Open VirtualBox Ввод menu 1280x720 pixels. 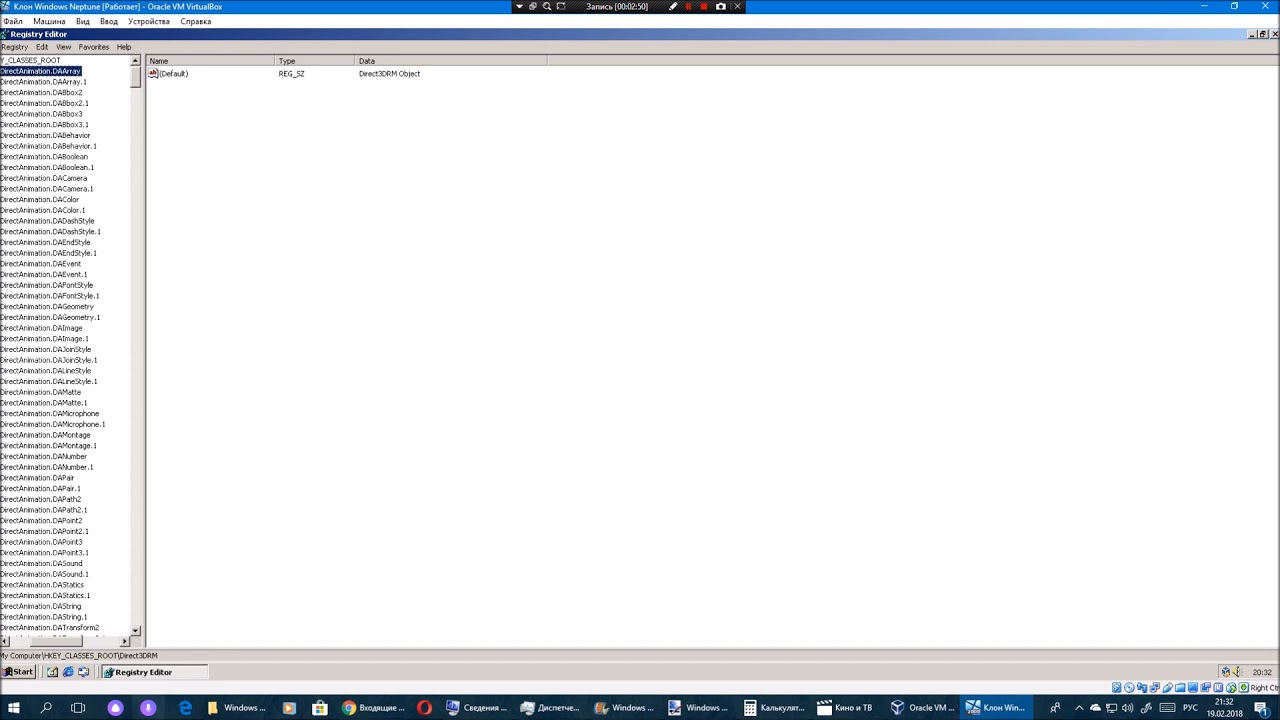(109, 21)
